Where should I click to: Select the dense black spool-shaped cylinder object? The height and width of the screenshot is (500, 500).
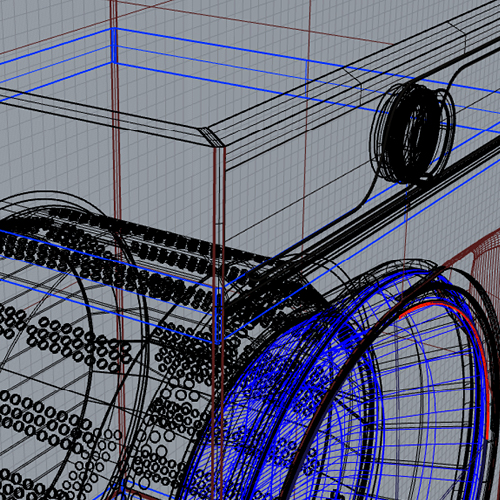pos(413,133)
